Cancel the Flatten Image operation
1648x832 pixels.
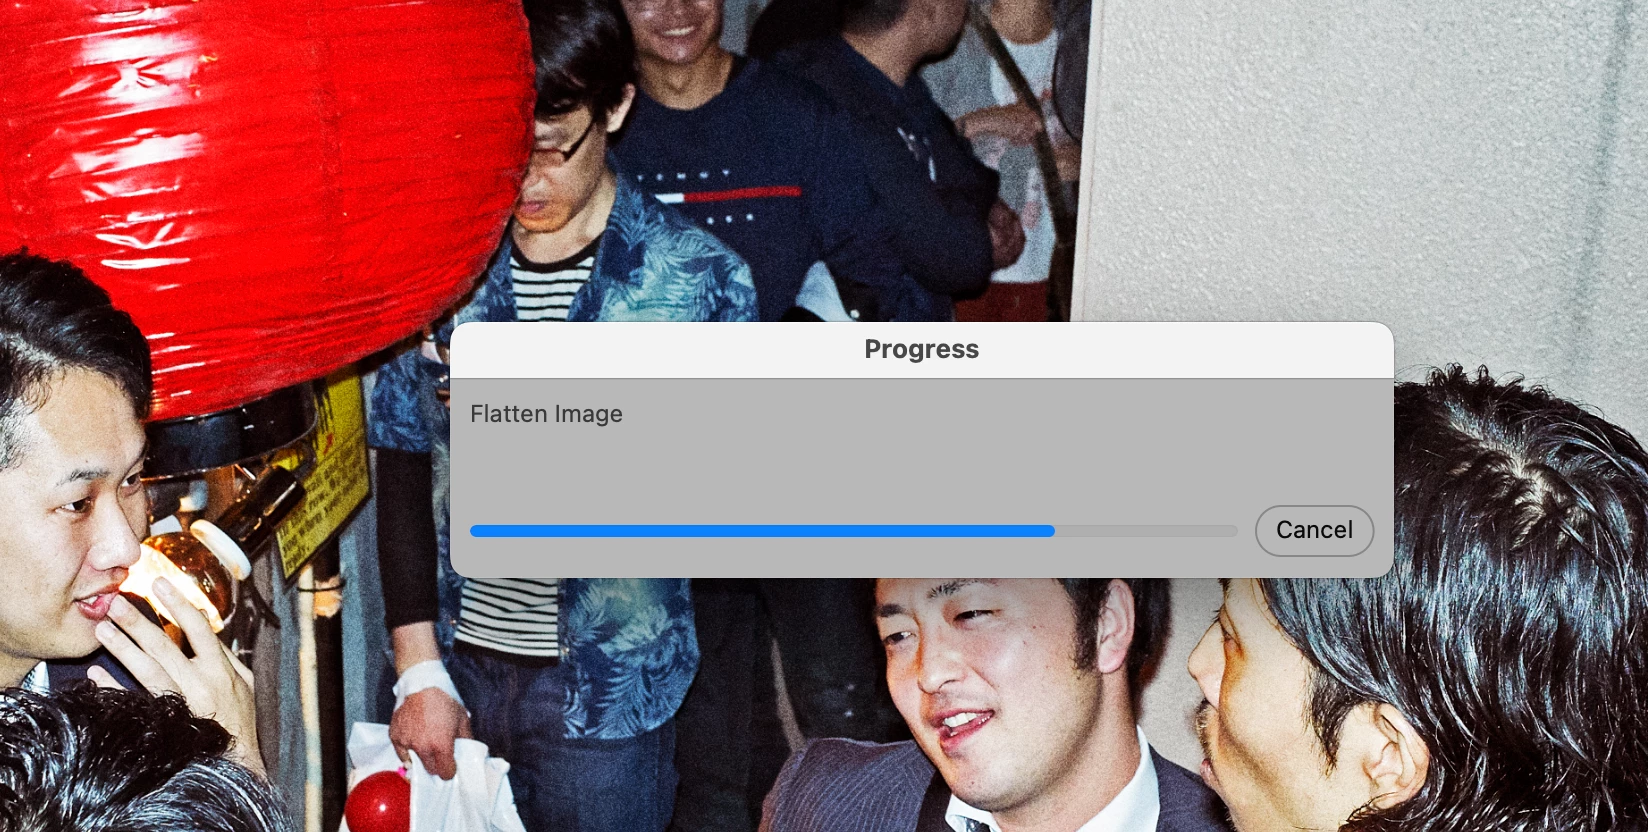point(1314,530)
